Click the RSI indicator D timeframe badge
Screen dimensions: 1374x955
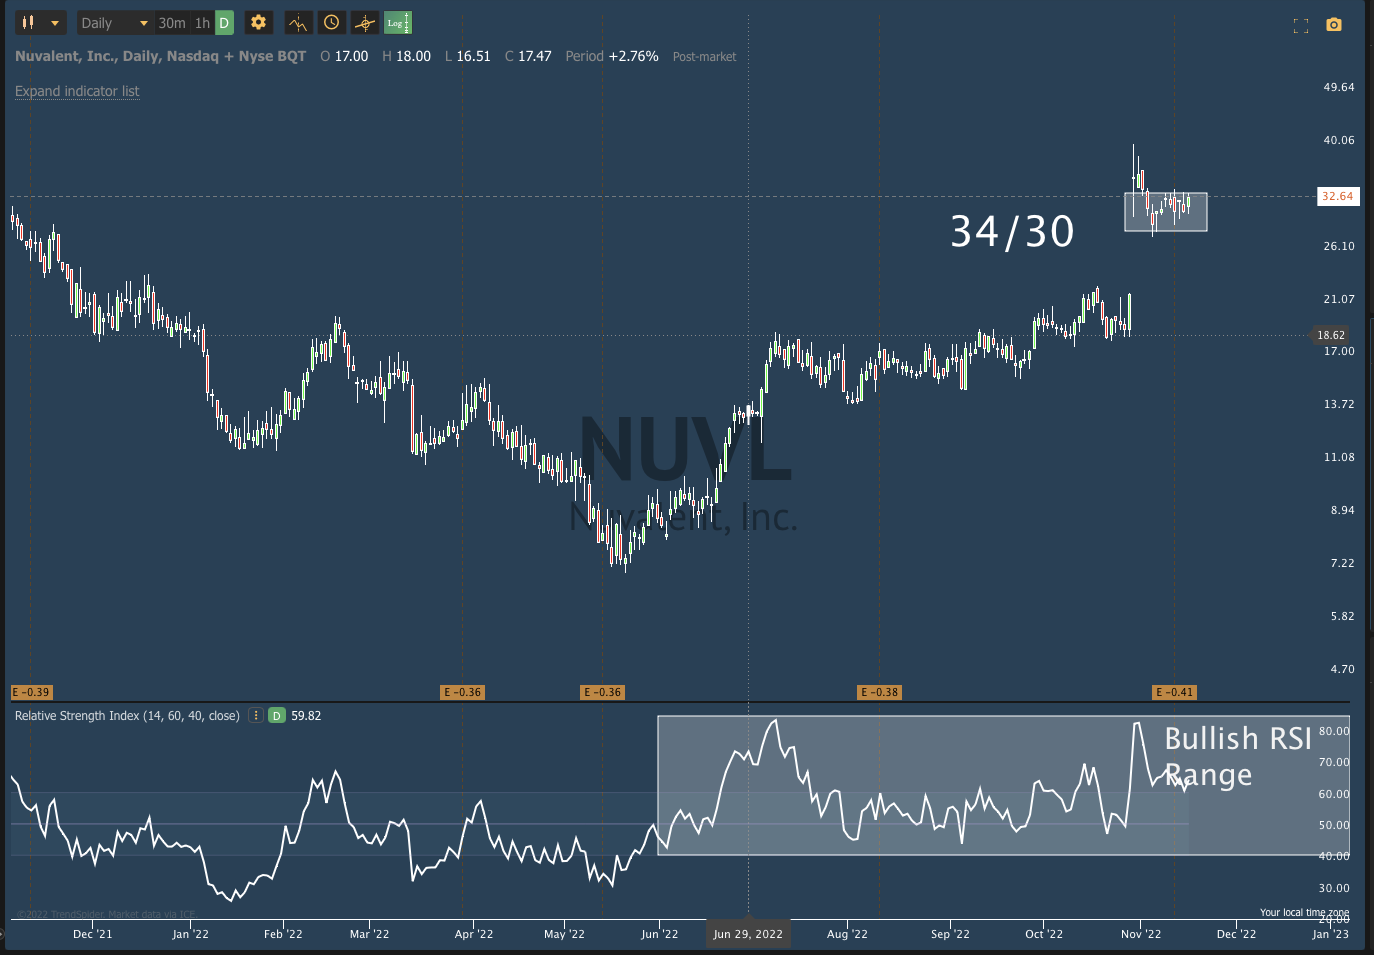coord(277,715)
